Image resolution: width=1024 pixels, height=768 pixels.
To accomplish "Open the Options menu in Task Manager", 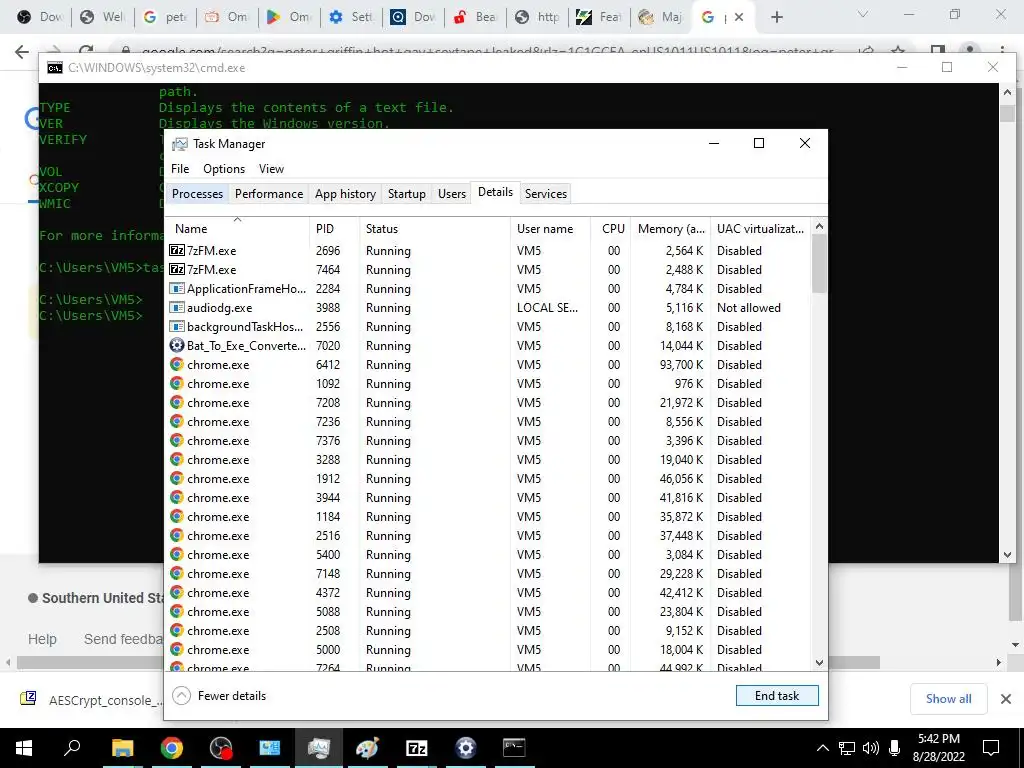I will (224, 168).
